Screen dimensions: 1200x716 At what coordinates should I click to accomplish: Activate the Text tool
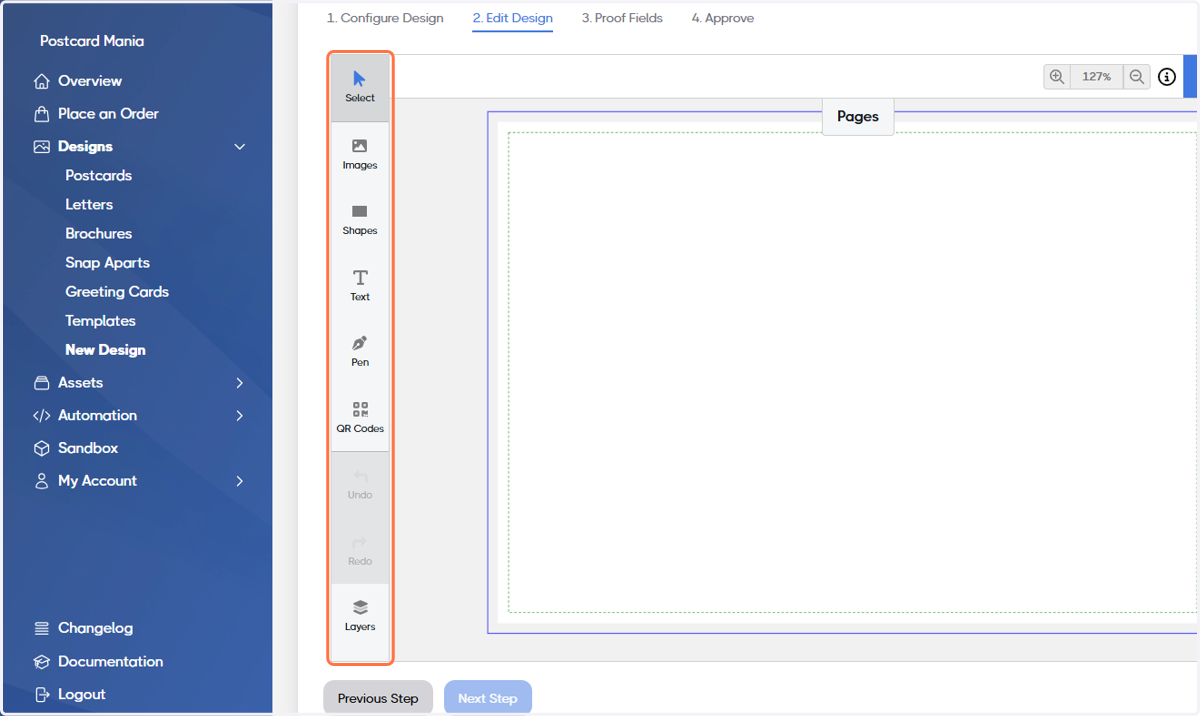360,286
